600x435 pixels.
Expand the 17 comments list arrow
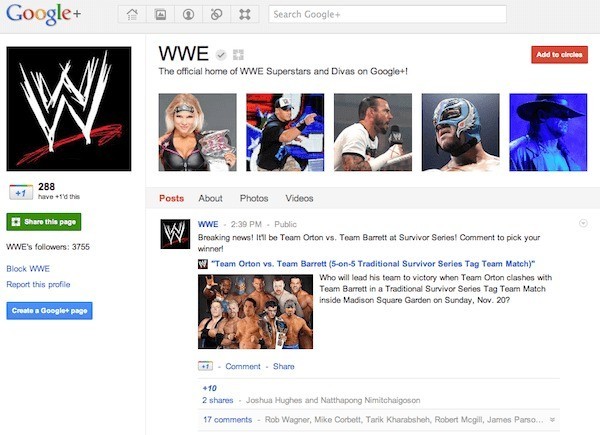tap(553, 419)
